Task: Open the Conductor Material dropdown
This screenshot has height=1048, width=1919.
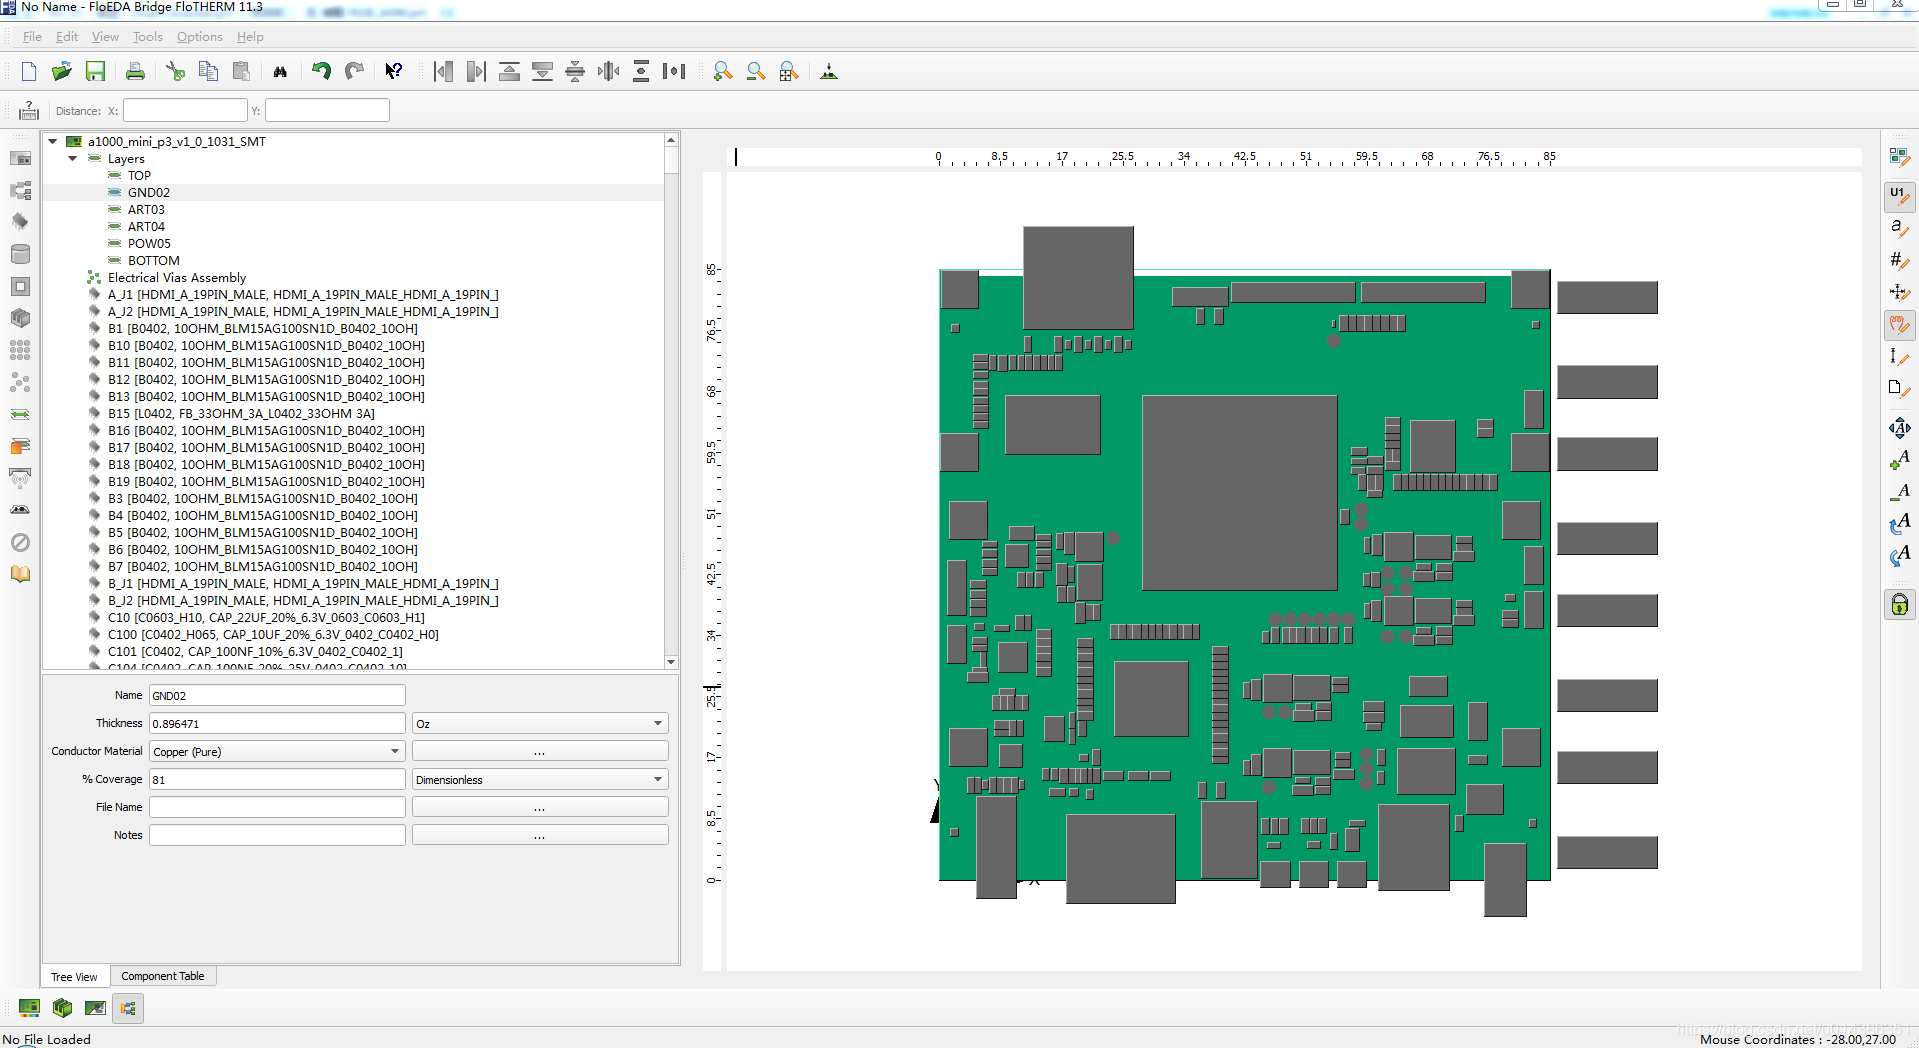Action: pyautogui.click(x=277, y=751)
